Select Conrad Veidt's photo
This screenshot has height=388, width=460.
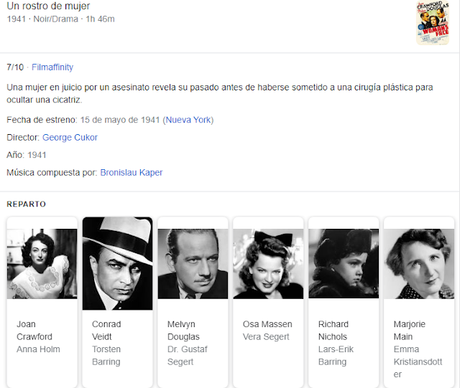118,263
